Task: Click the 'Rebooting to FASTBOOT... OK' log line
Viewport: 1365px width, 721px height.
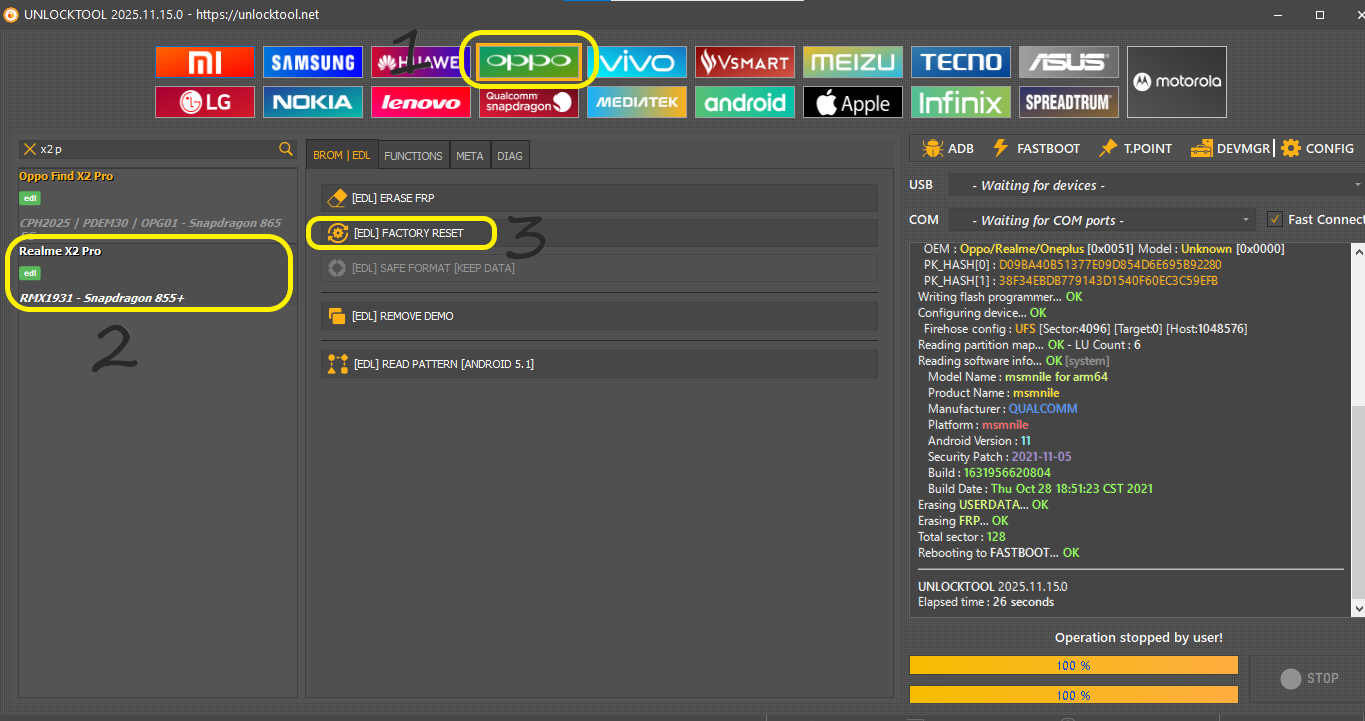Action: (x=999, y=553)
